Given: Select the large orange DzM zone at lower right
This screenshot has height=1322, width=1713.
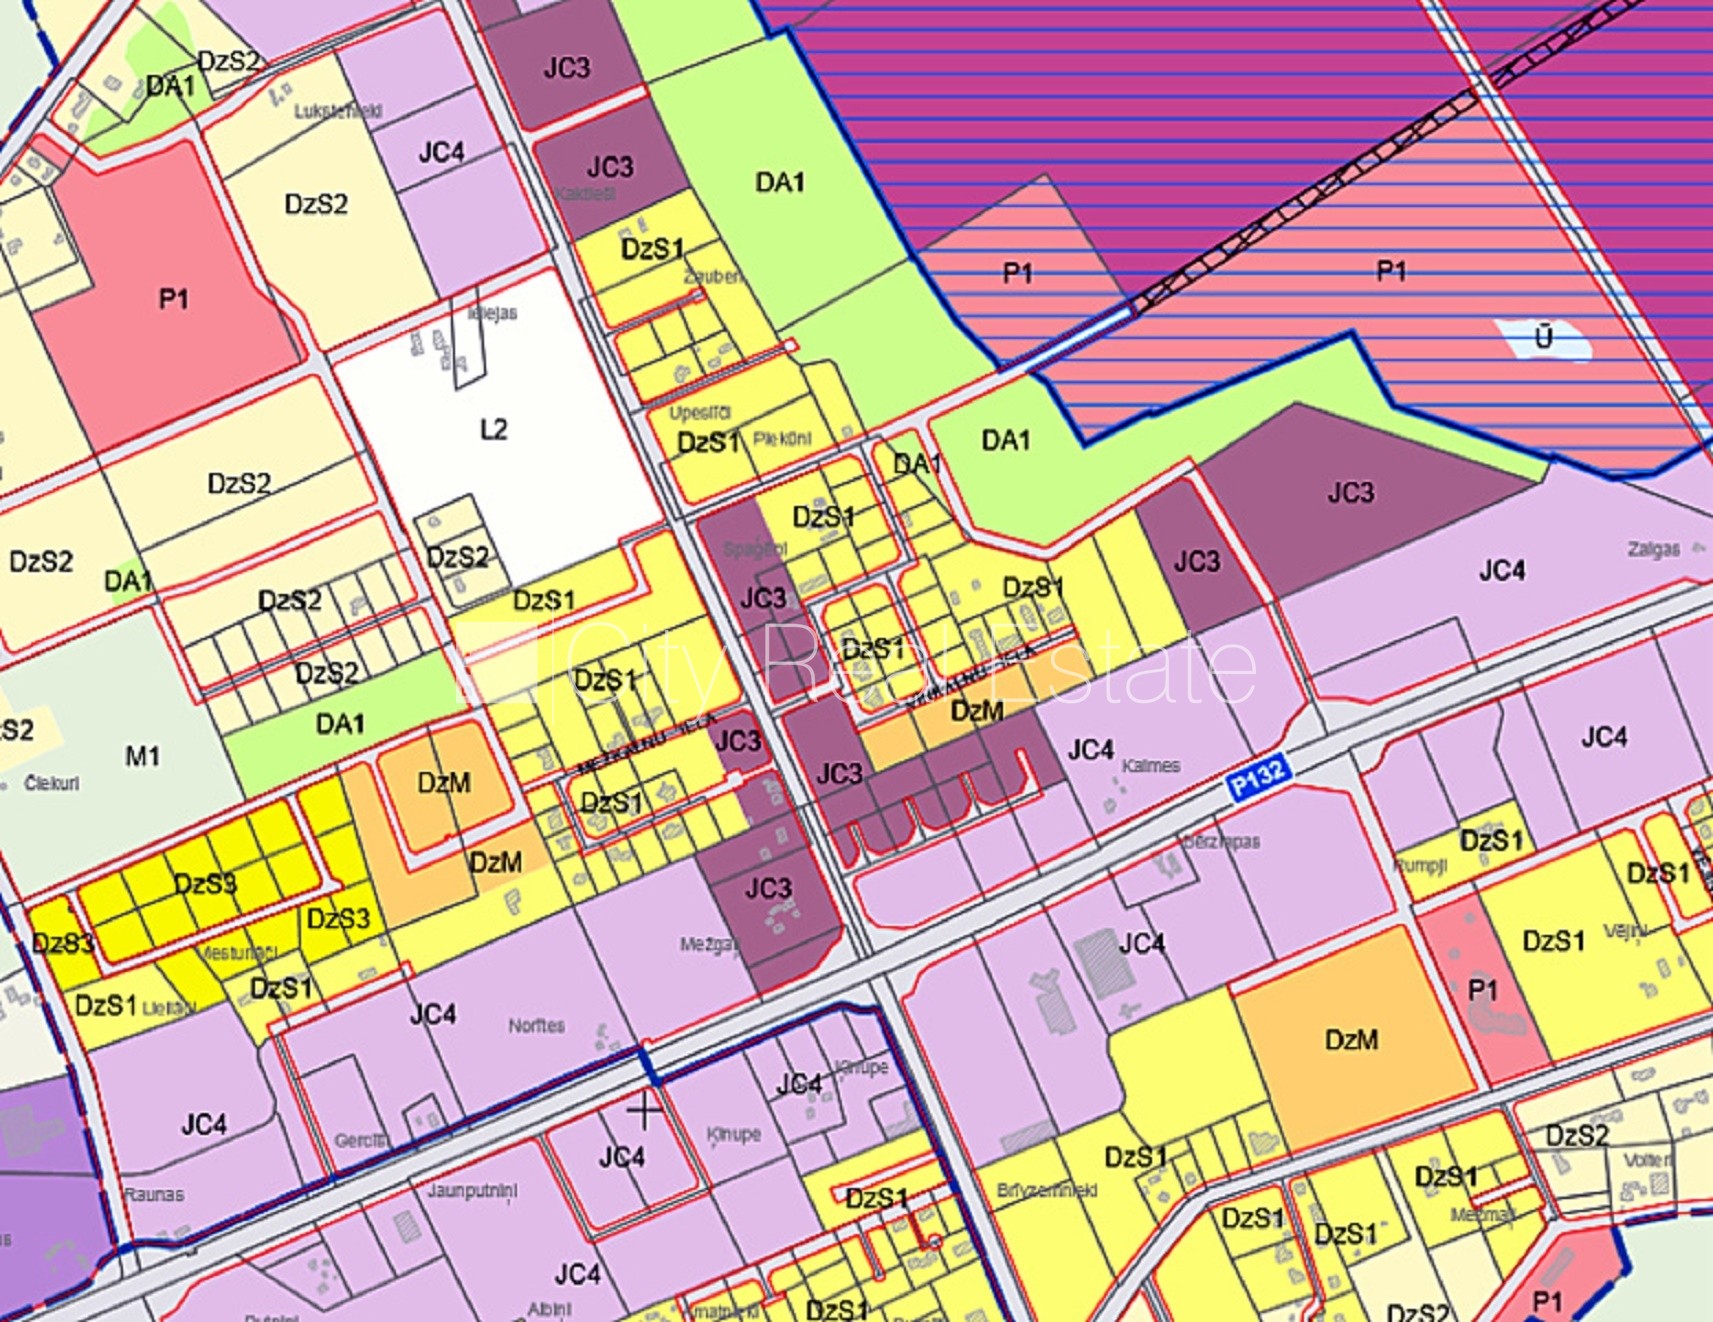Looking at the screenshot, I should (x=1351, y=1040).
